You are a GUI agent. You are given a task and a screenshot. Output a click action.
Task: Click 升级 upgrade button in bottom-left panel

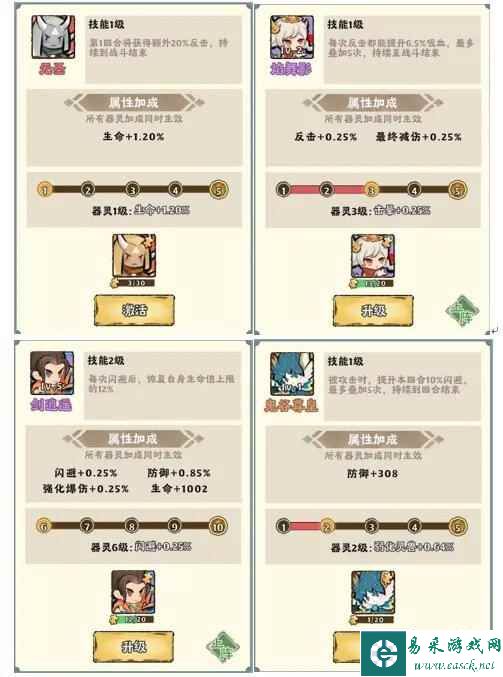coord(133,646)
